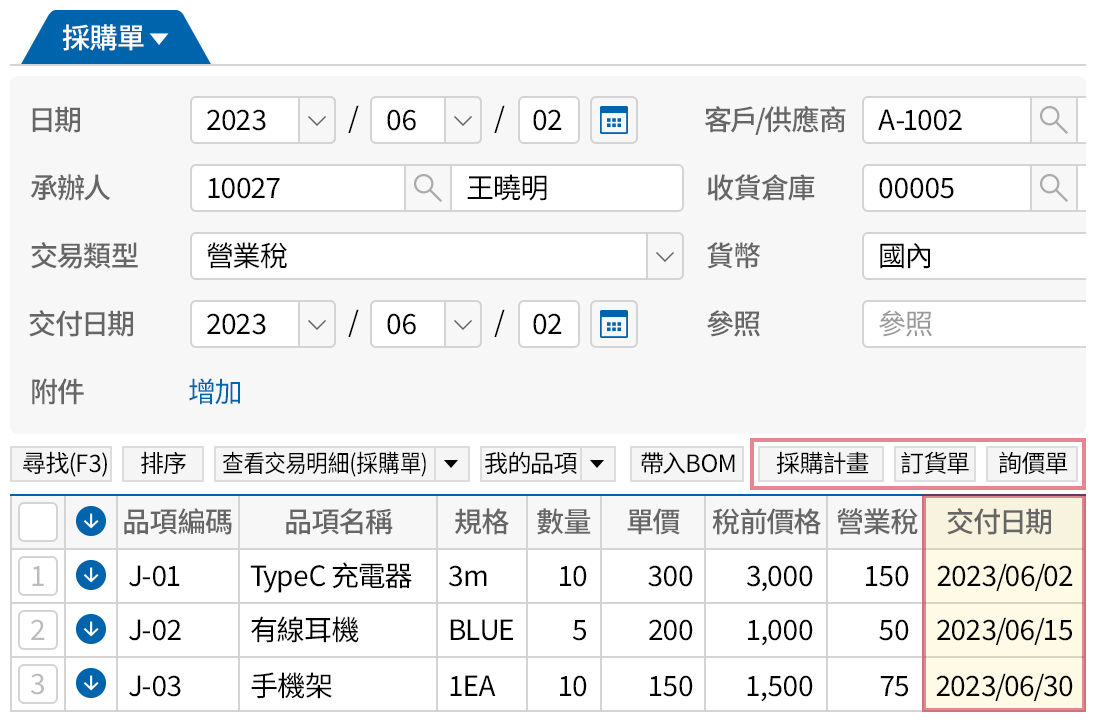Viewport: 1096px width, 722px height.
Task: Search for a 承辦人 using the magnifier icon
Action: pyautogui.click(x=426, y=188)
